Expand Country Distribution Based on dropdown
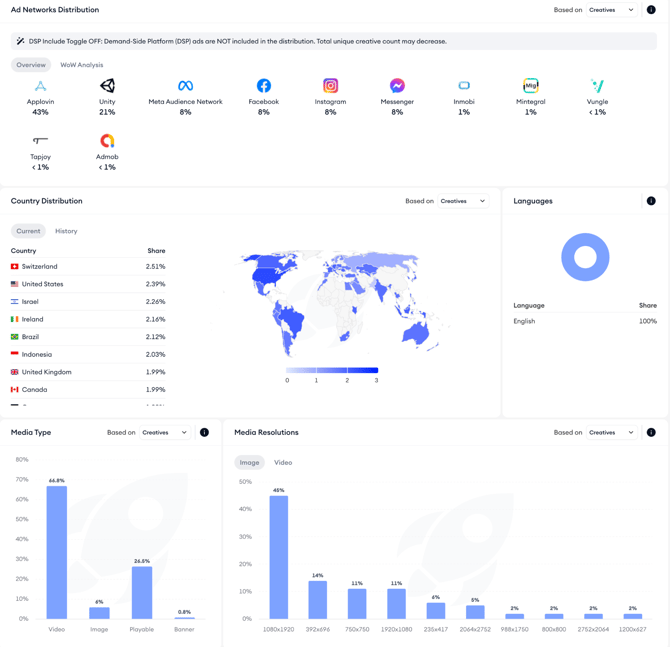Screen dimensions: 670x647 pos(463,201)
